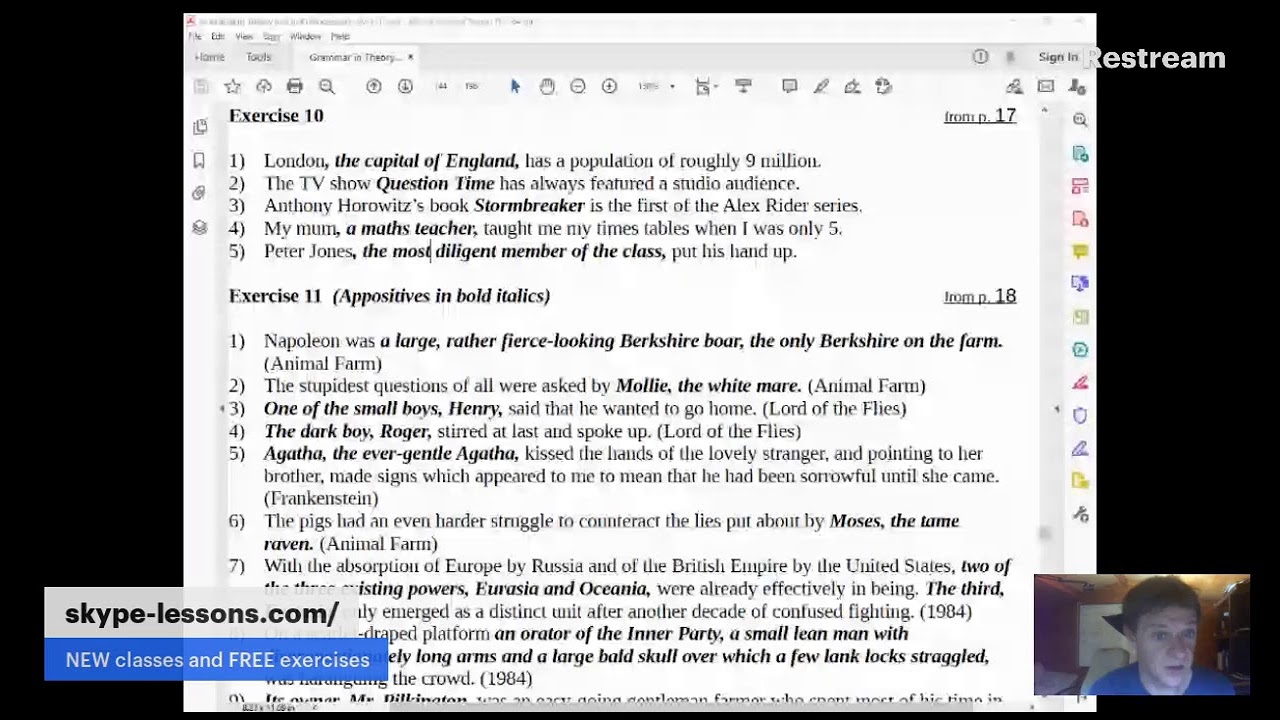Open the Sign menu
The height and width of the screenshot is (720, 1280).
271,36
